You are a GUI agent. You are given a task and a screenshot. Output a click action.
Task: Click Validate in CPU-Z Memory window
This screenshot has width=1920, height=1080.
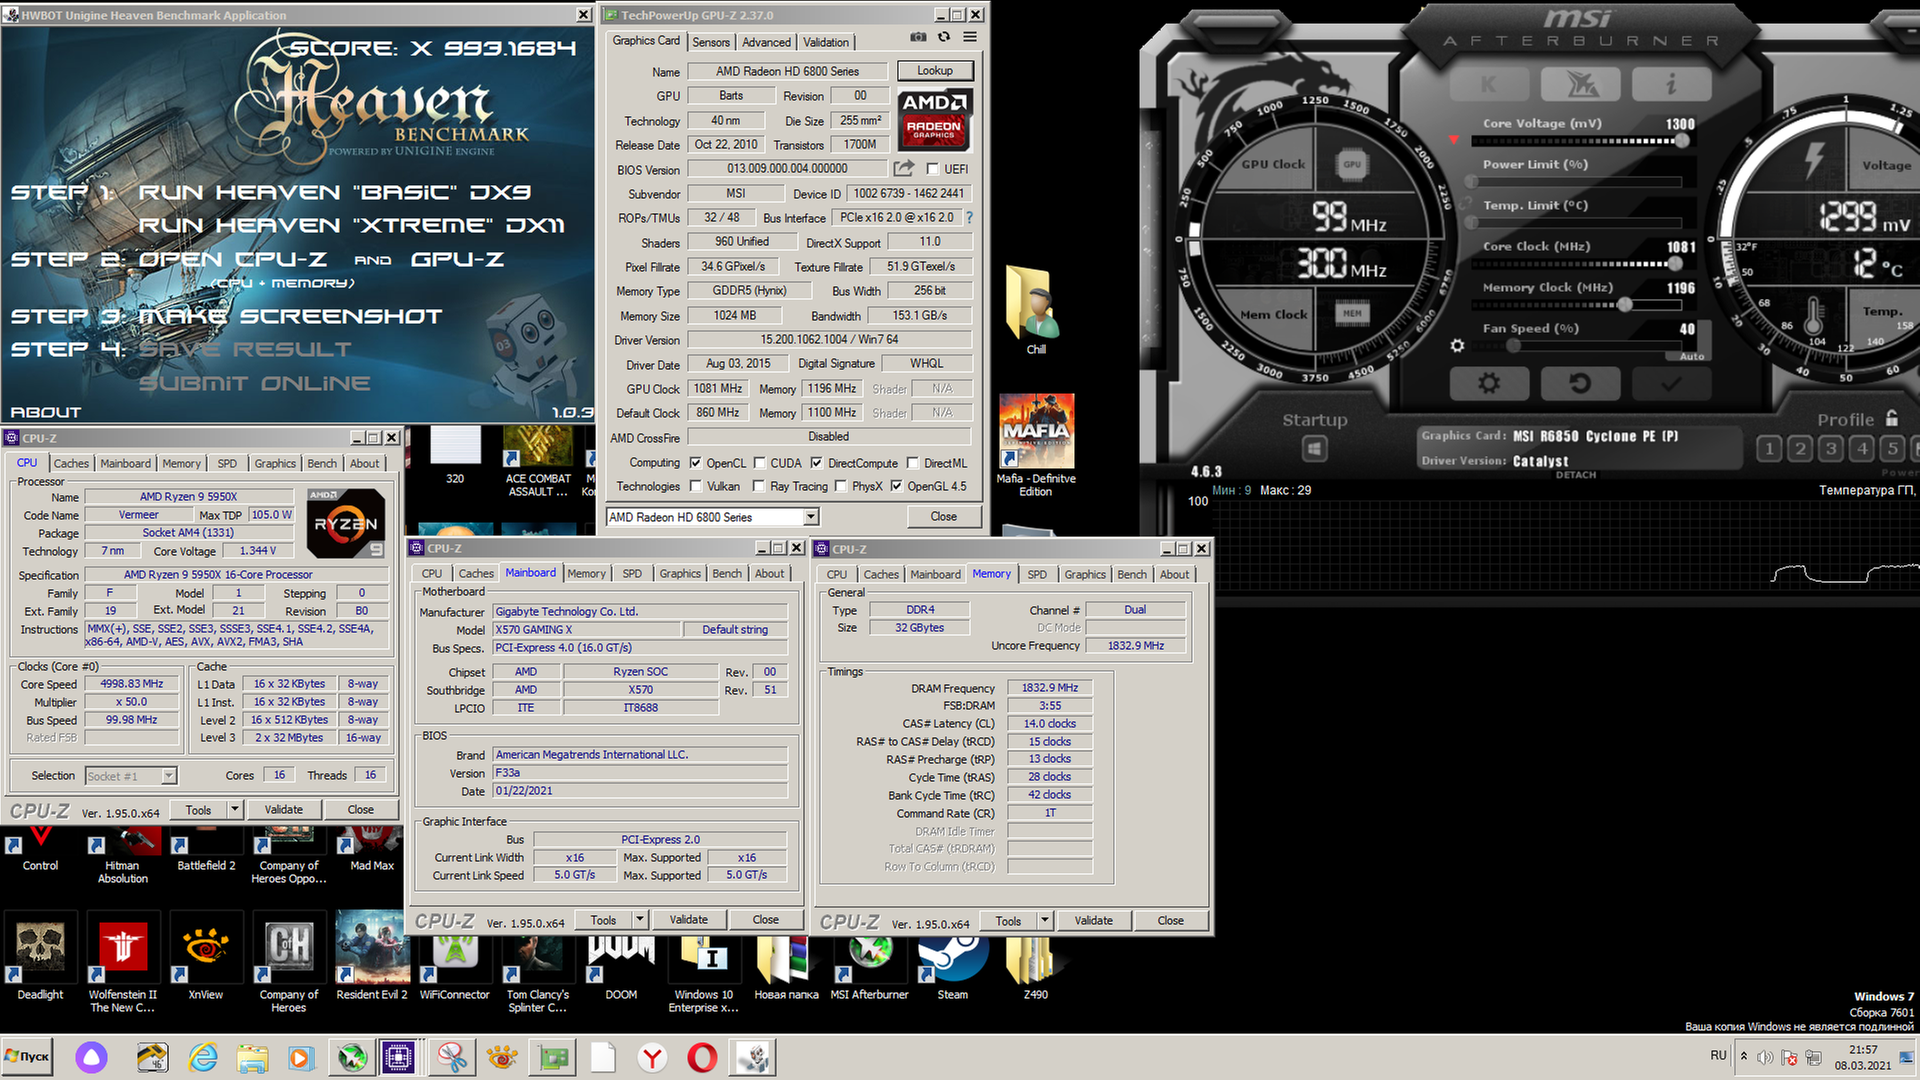1093,920
